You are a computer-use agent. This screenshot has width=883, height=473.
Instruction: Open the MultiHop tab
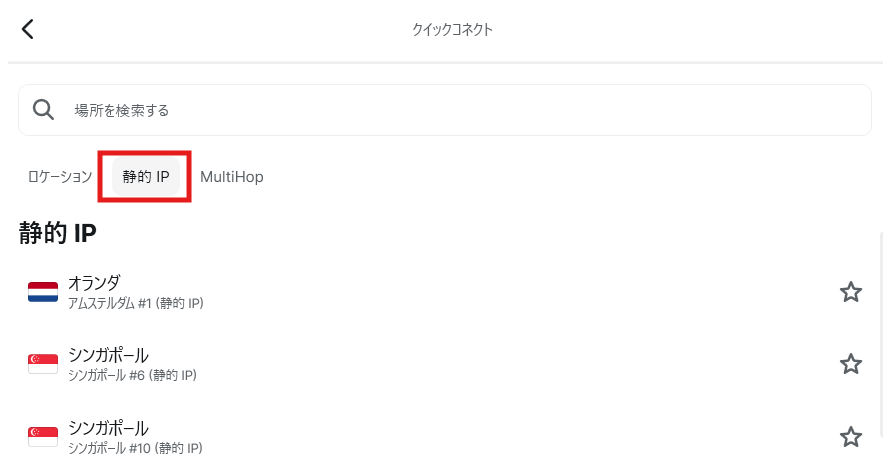point(232,177)
